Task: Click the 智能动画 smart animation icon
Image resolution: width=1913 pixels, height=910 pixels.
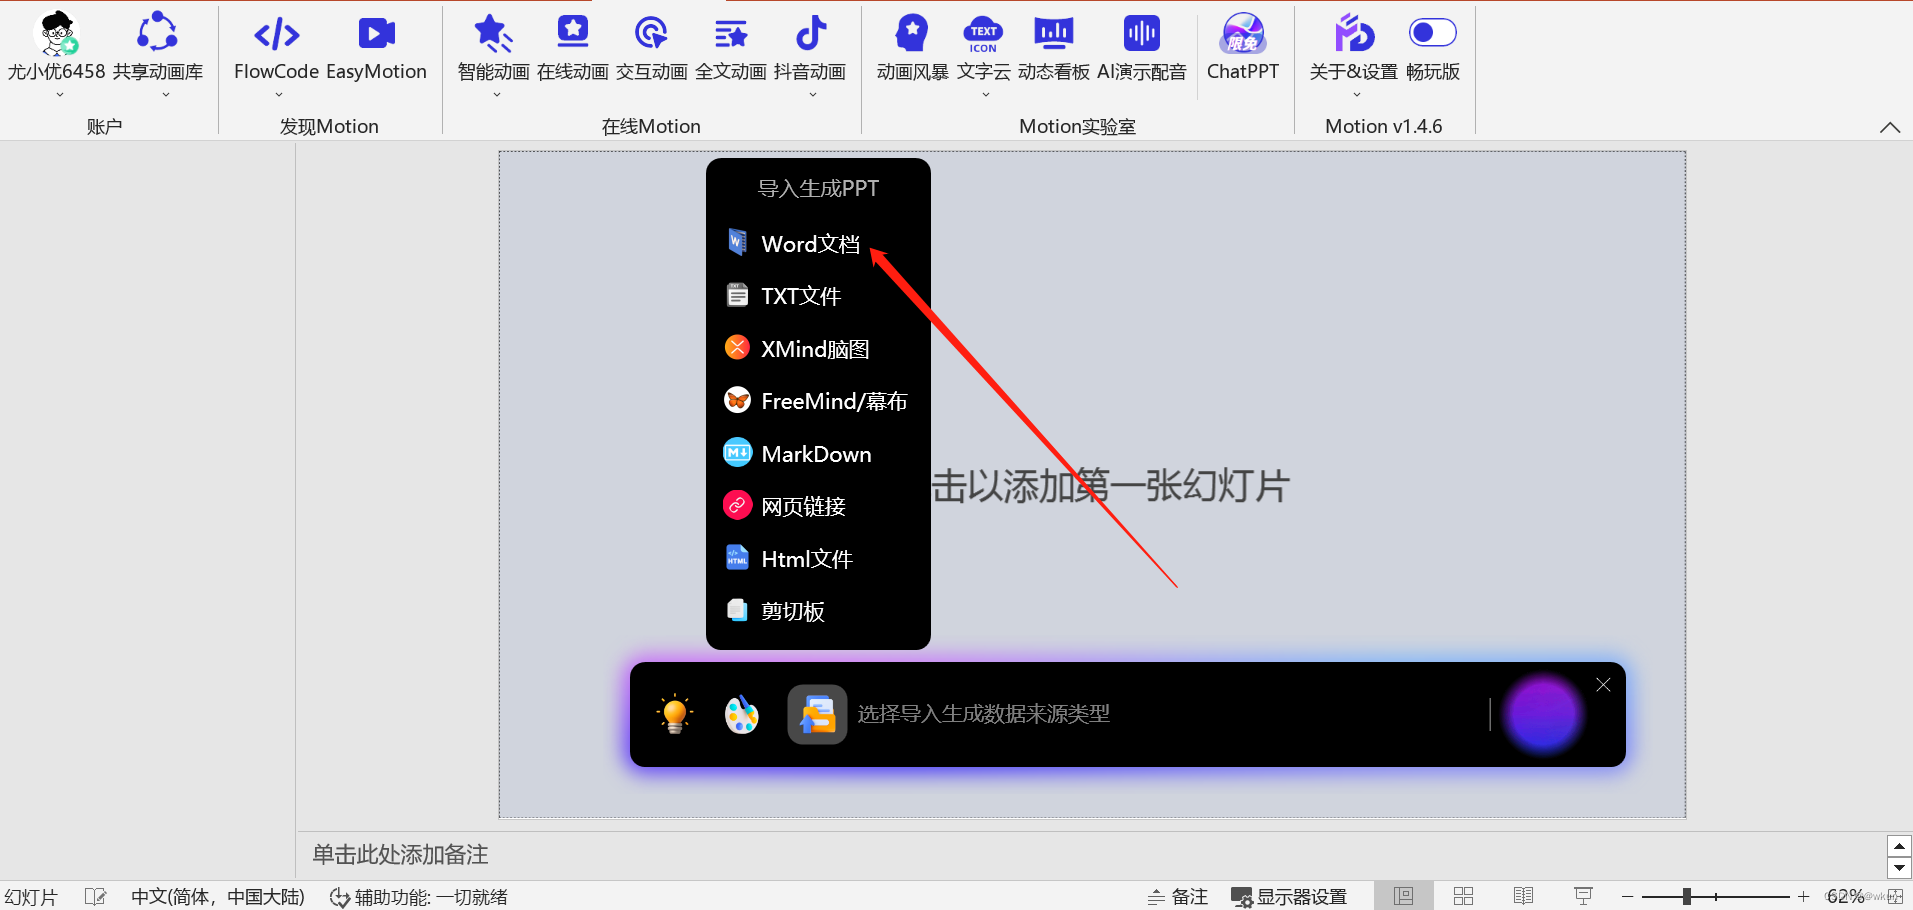Action: click(x=493, y=35)
